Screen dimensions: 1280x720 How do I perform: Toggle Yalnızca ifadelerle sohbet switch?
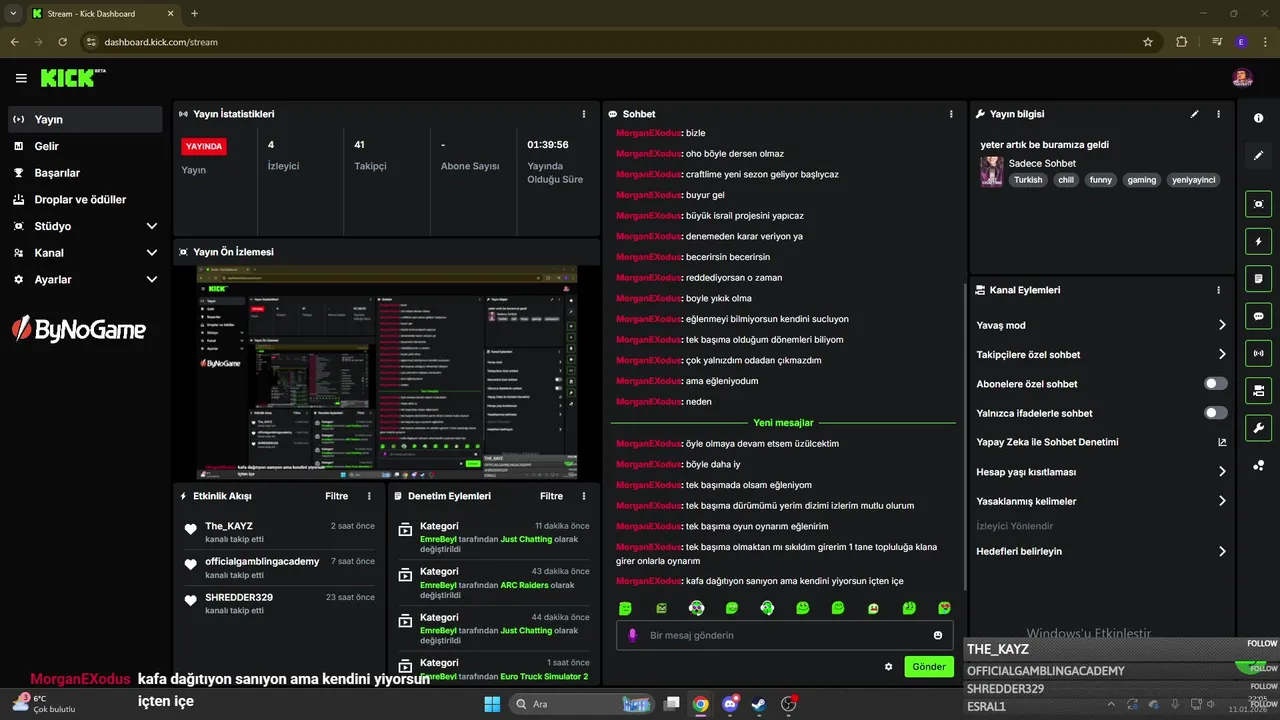(1216, 413)
